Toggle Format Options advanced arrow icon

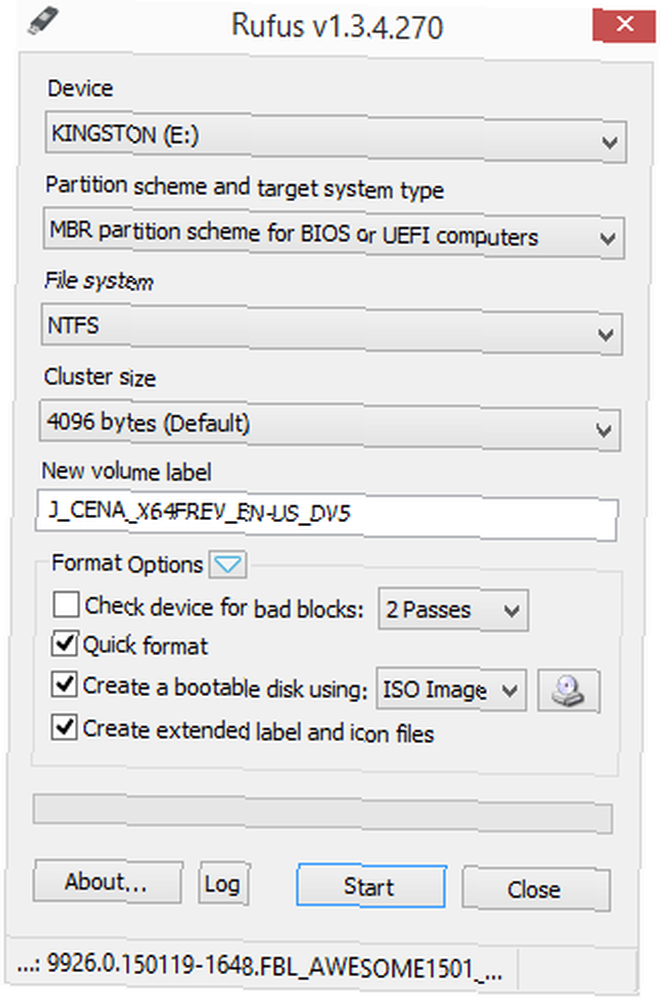click(228, 564)
